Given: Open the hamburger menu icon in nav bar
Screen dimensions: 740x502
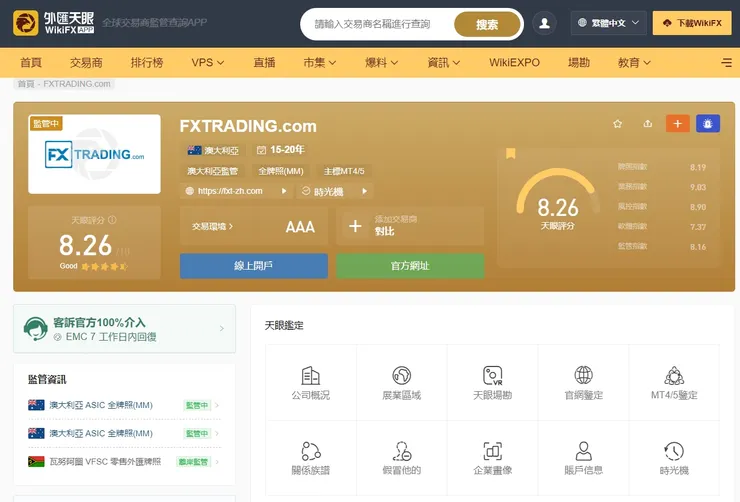Looking at the screenshot, I should click(727, 62).
